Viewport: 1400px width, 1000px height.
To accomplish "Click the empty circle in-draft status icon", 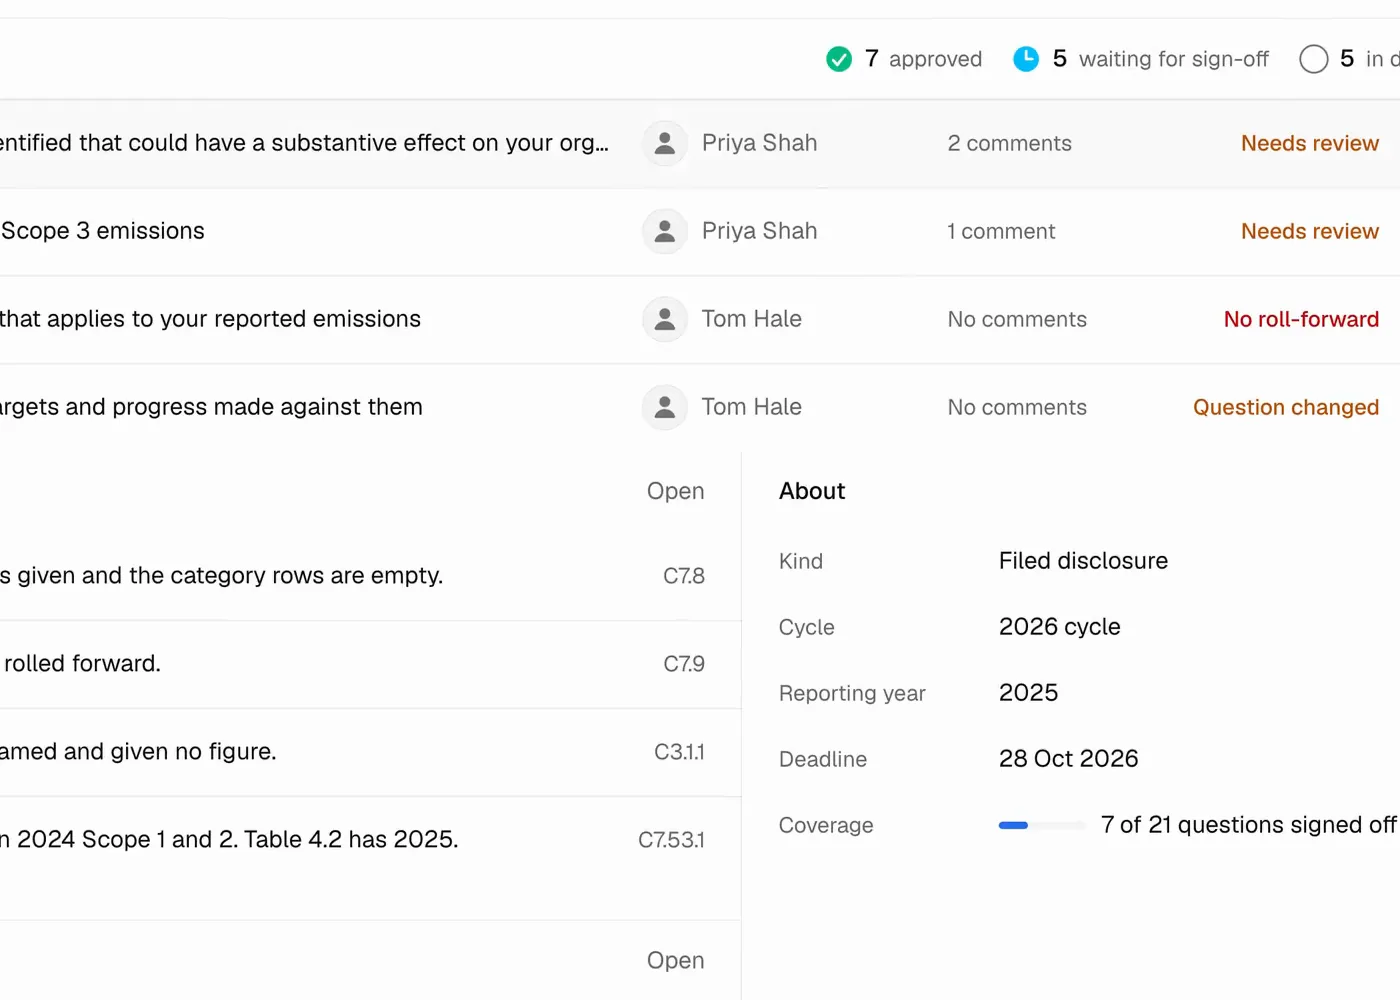I will pyautogui.click(x=1314, y=59).
